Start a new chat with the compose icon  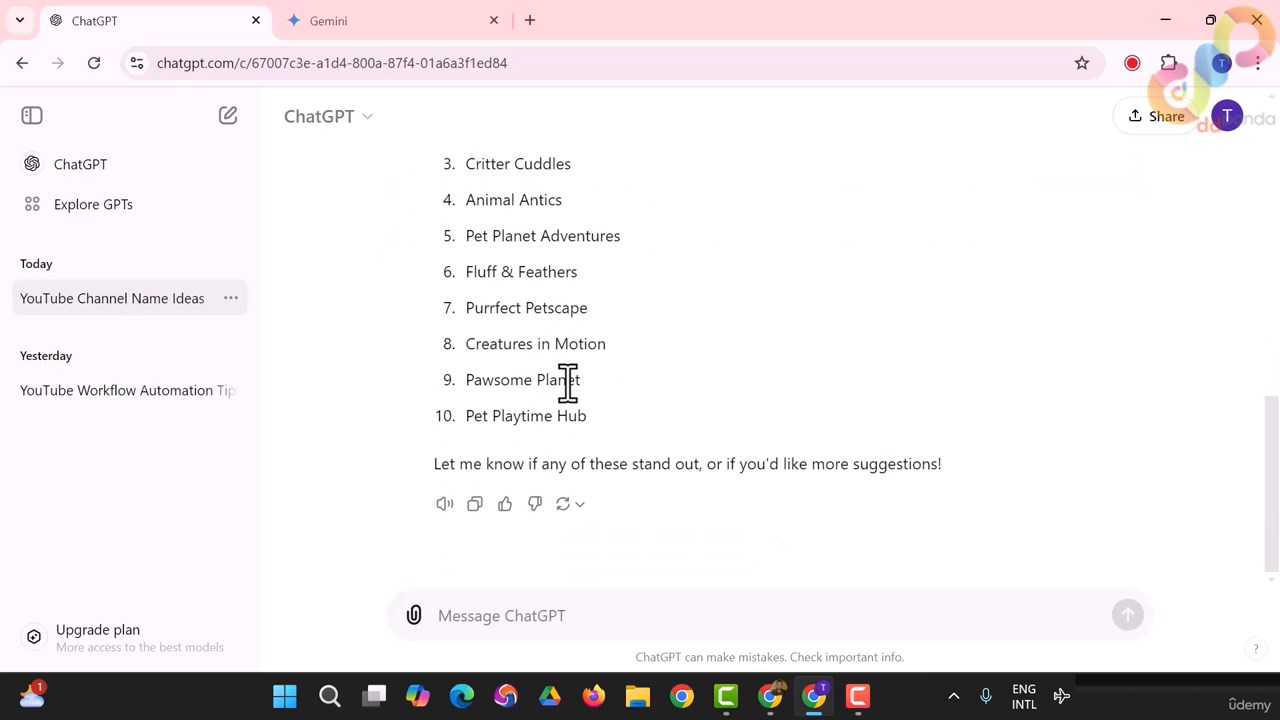(228, 116)
